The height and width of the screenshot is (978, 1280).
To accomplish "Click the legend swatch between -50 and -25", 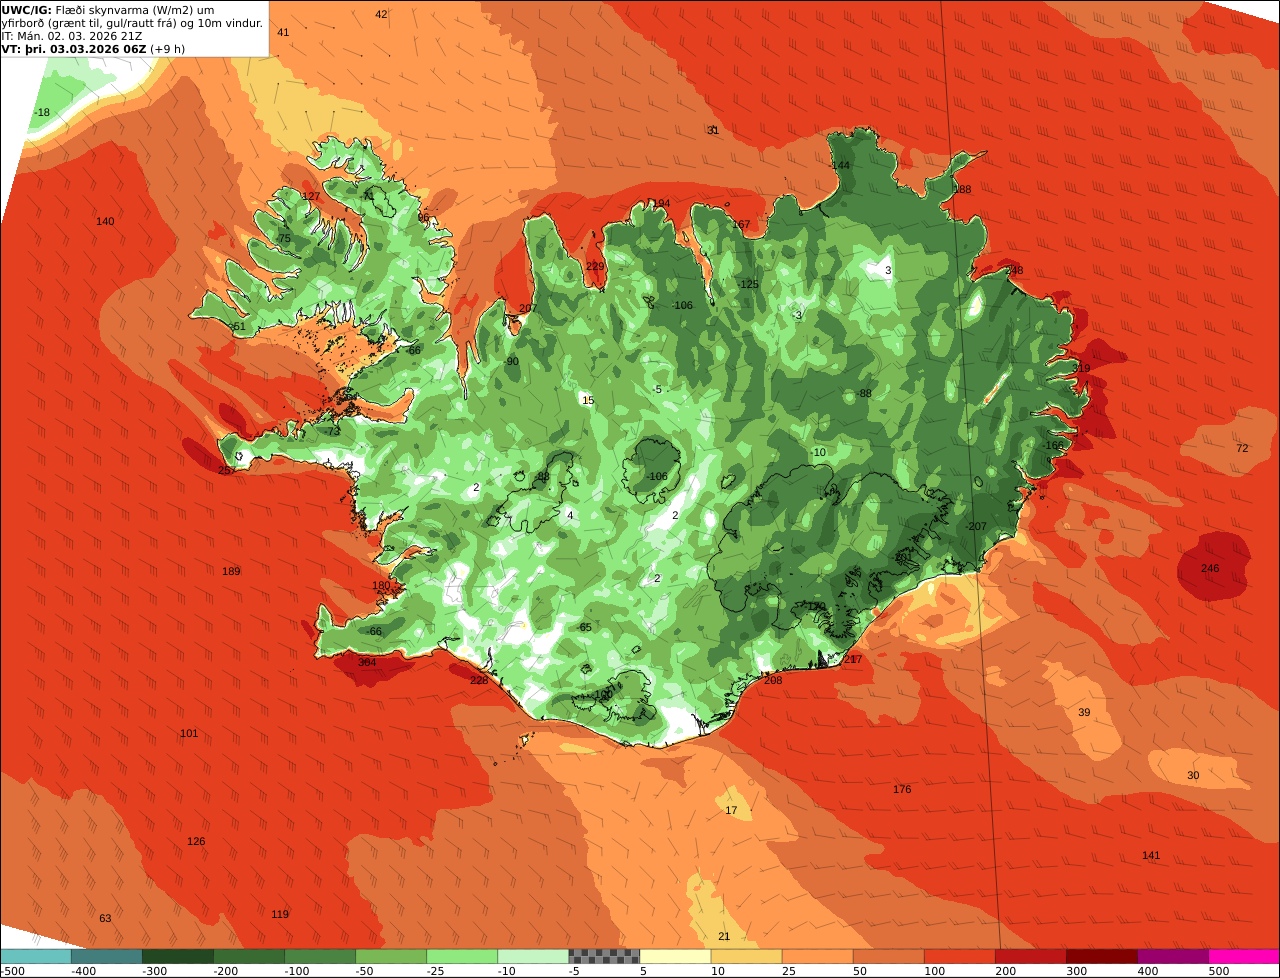I will point(390,956).
